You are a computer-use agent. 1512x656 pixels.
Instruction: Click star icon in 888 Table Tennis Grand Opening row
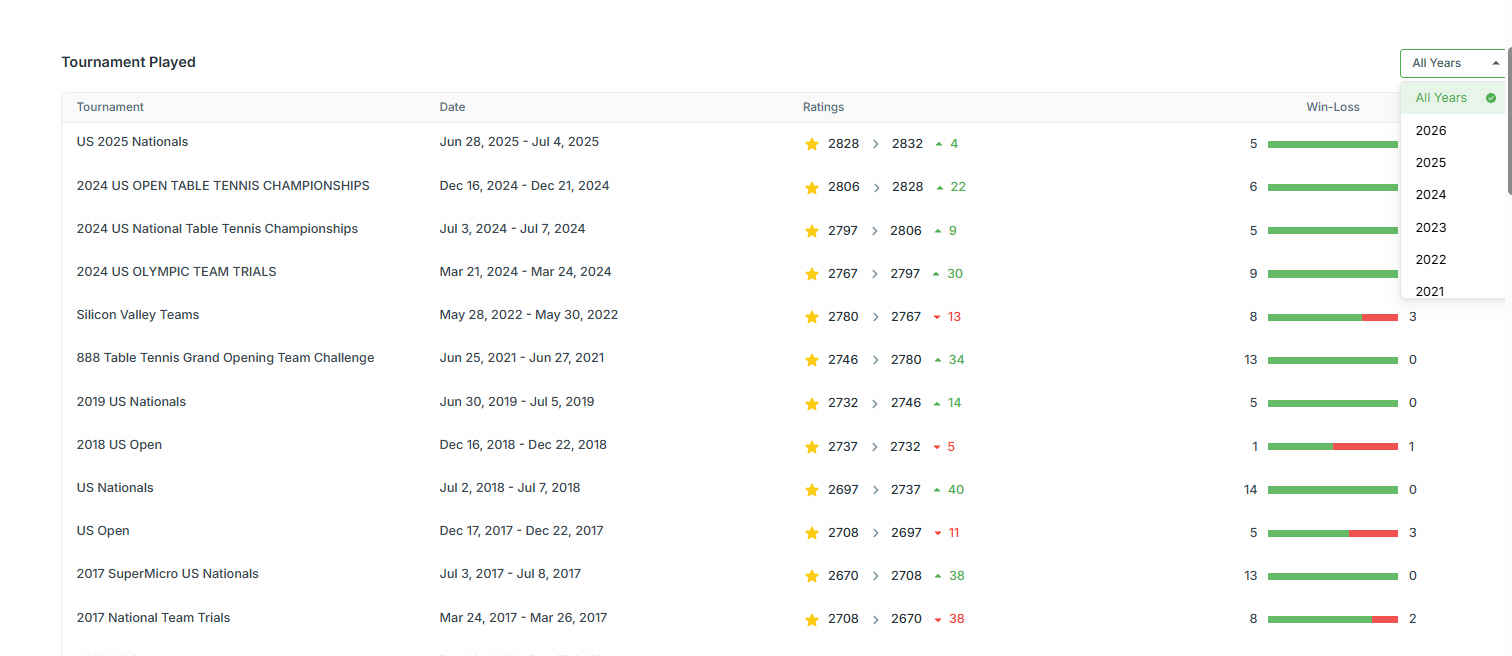pos(812,360)
